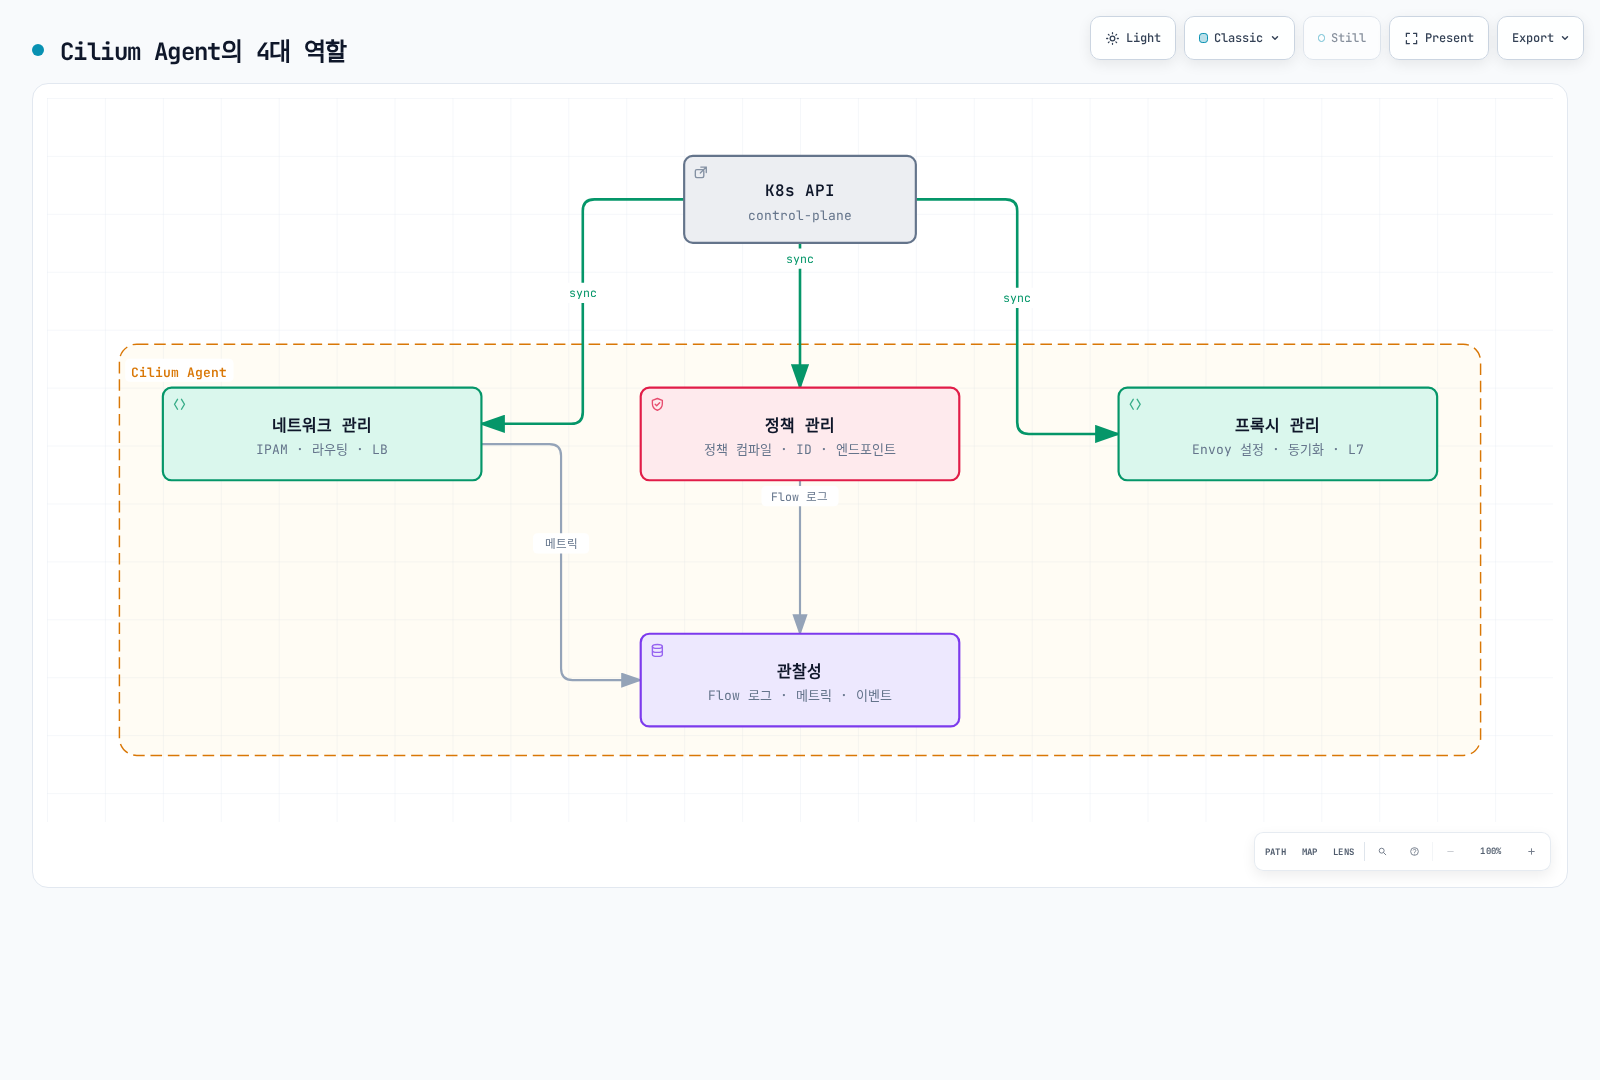Enter Present fullscreen mode
The image size is (1600, 1080).
coord(1439,38)
